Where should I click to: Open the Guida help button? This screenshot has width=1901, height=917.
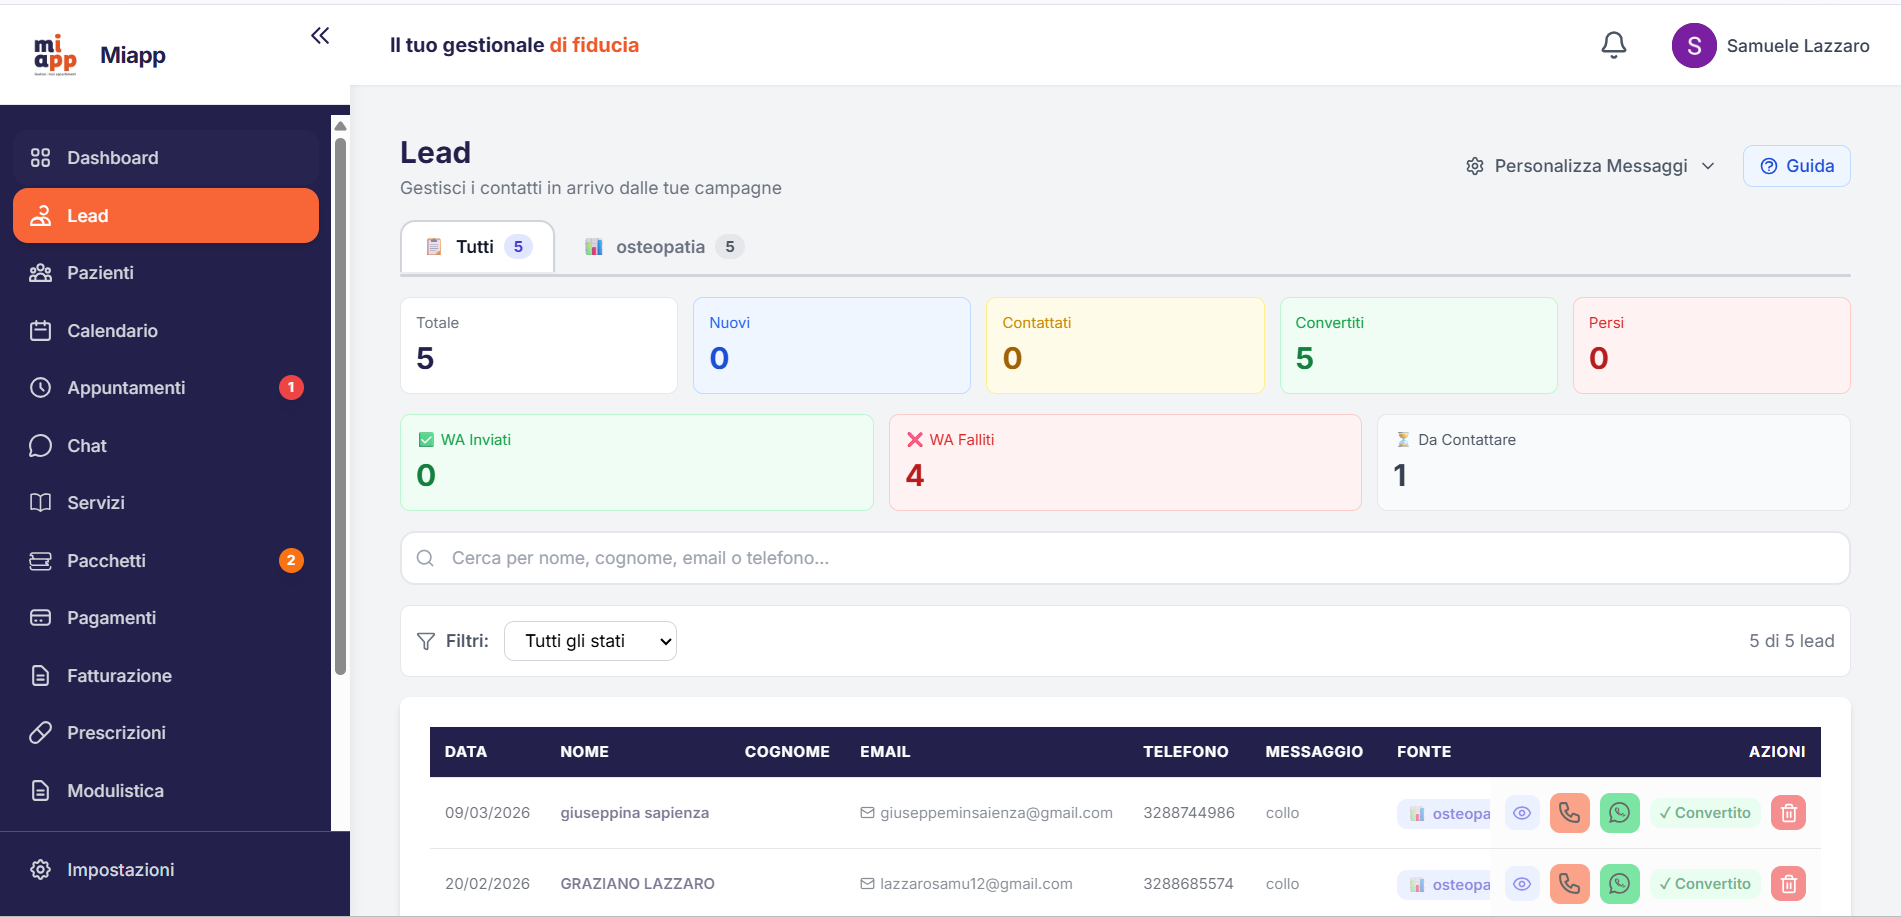pos(1796,166)
